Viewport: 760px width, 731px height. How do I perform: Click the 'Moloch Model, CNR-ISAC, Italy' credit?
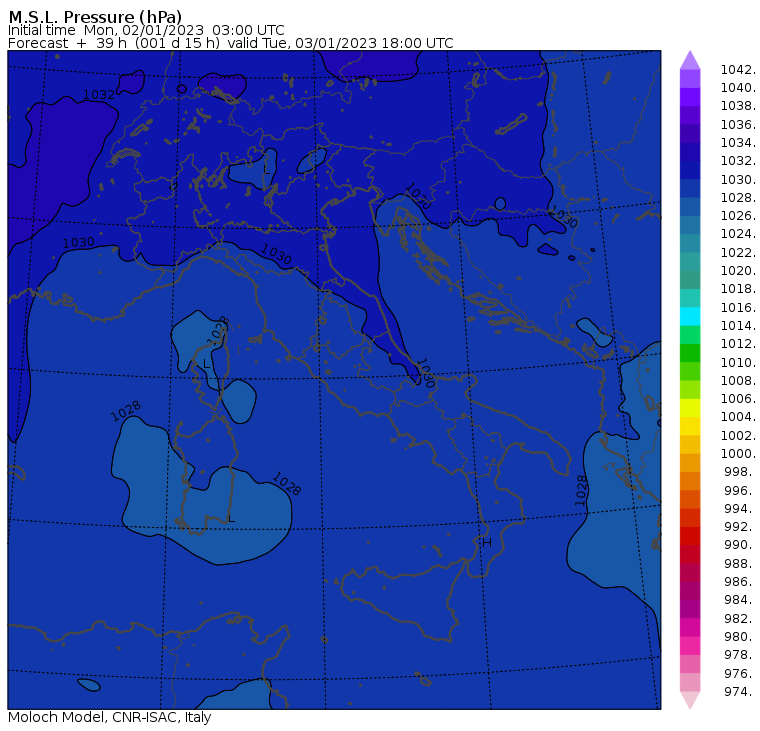click(x=110, y=717)
